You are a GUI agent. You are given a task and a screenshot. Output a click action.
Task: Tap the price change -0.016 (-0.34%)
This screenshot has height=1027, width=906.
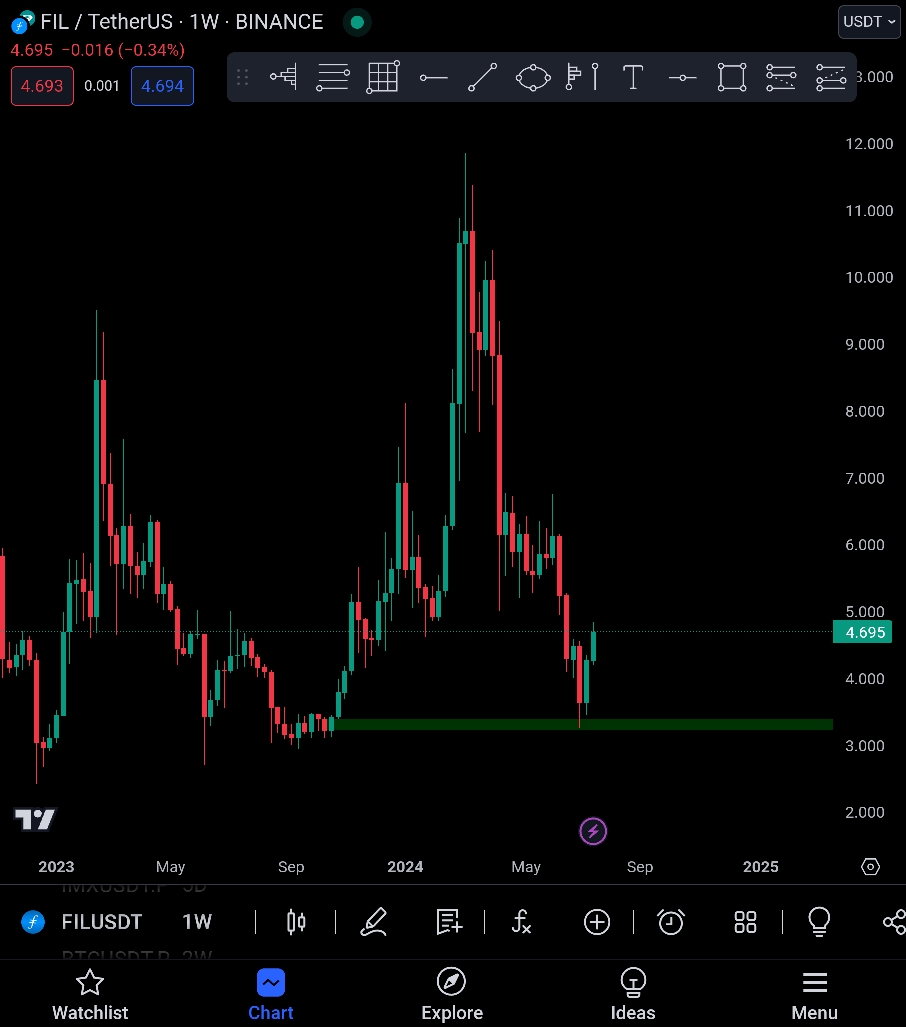[x=123, y=50]
